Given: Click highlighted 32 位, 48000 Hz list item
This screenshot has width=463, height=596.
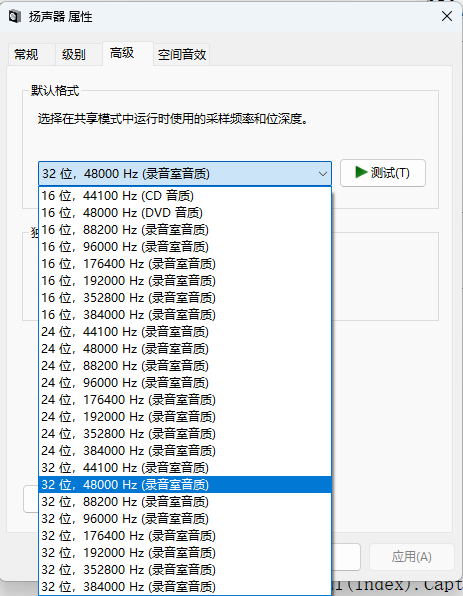Looking at the screenshot, I should tap(185, 485).
